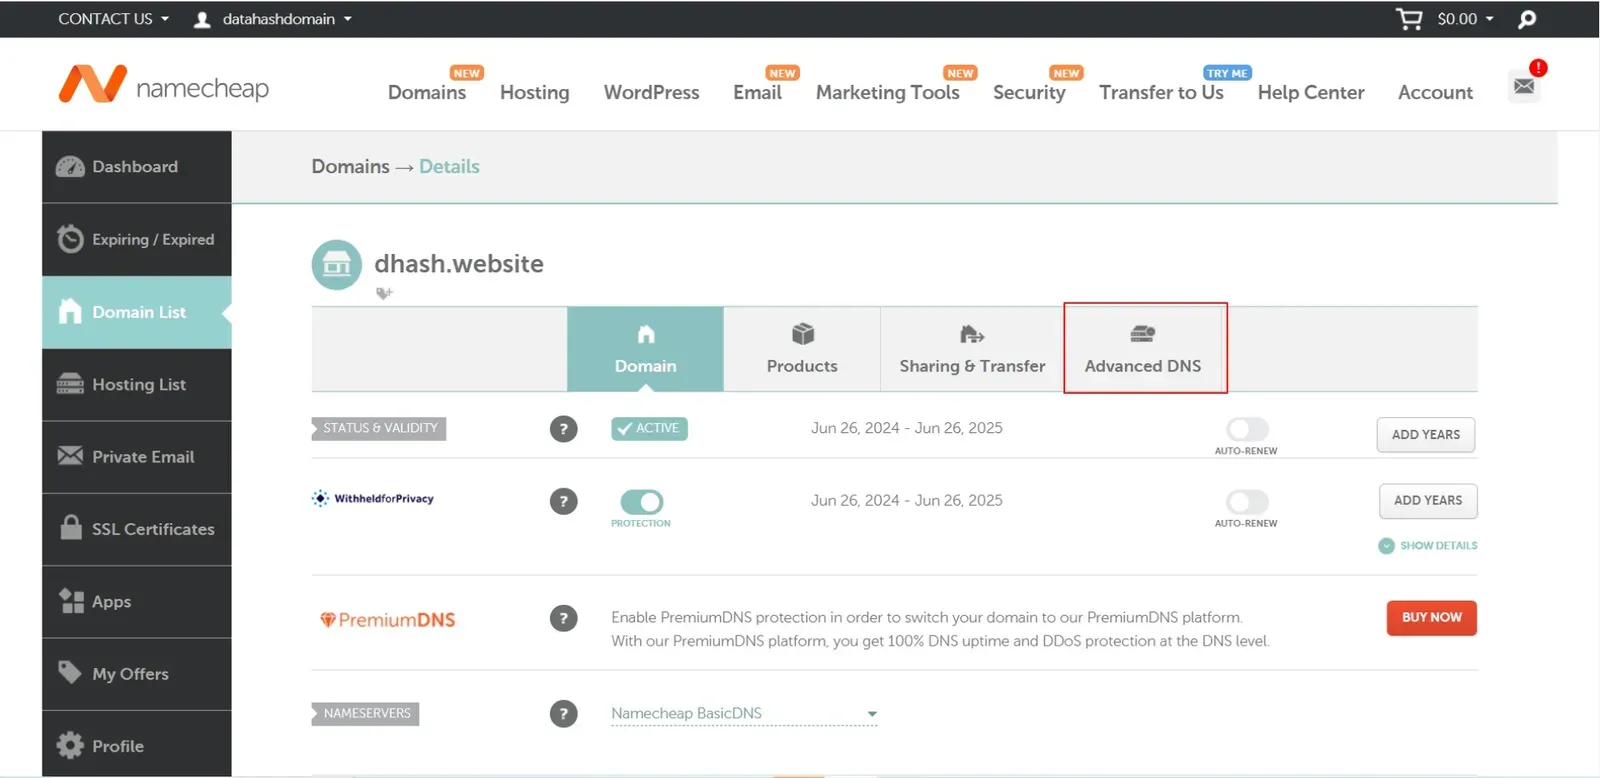Click Add Years for domain Status & Validity
1600x778 pixels.
pos(1426,435)
